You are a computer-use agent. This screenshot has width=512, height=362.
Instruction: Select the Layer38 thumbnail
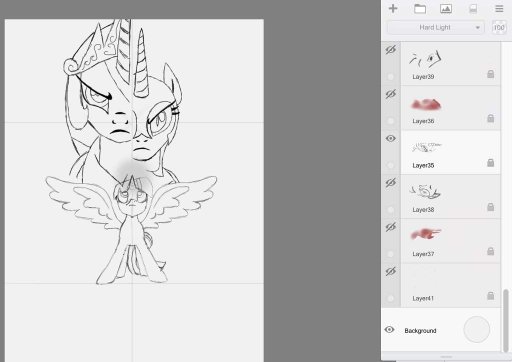click(x=425, y=191)
